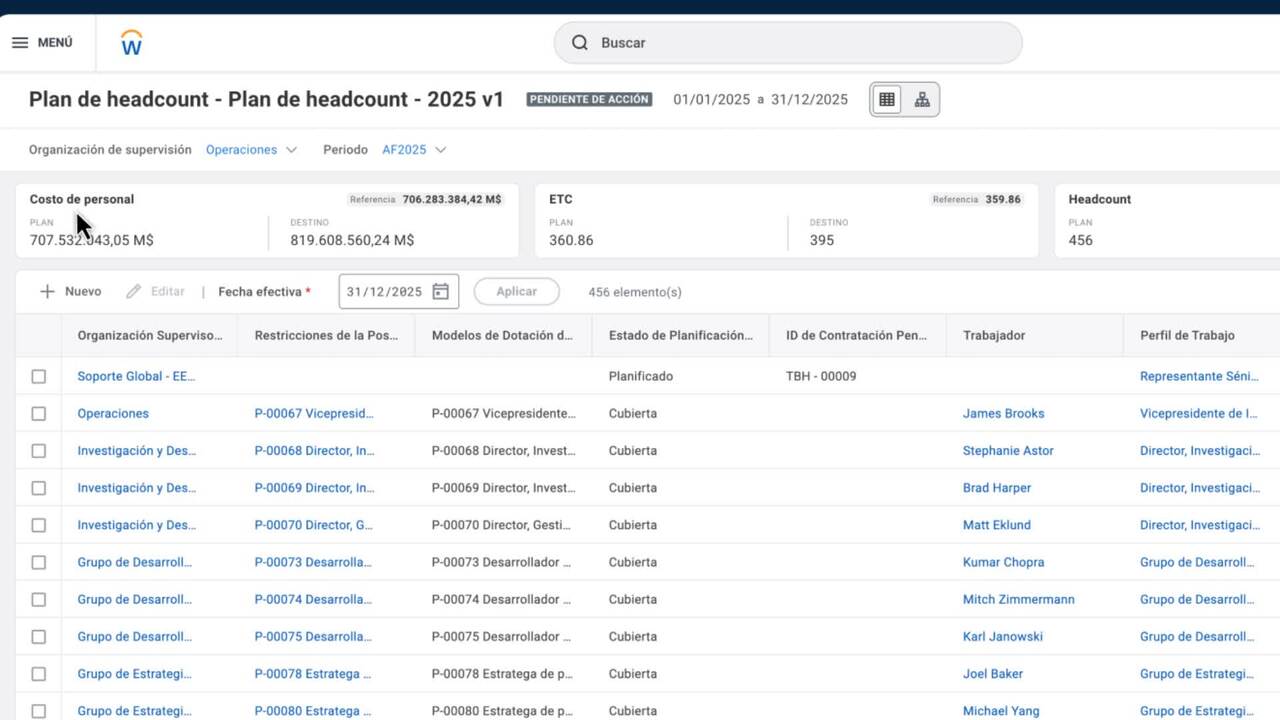Viewport: 1280px width, 720px height.
Task: Click the plus icon for Nuevo
Action: 47,292
